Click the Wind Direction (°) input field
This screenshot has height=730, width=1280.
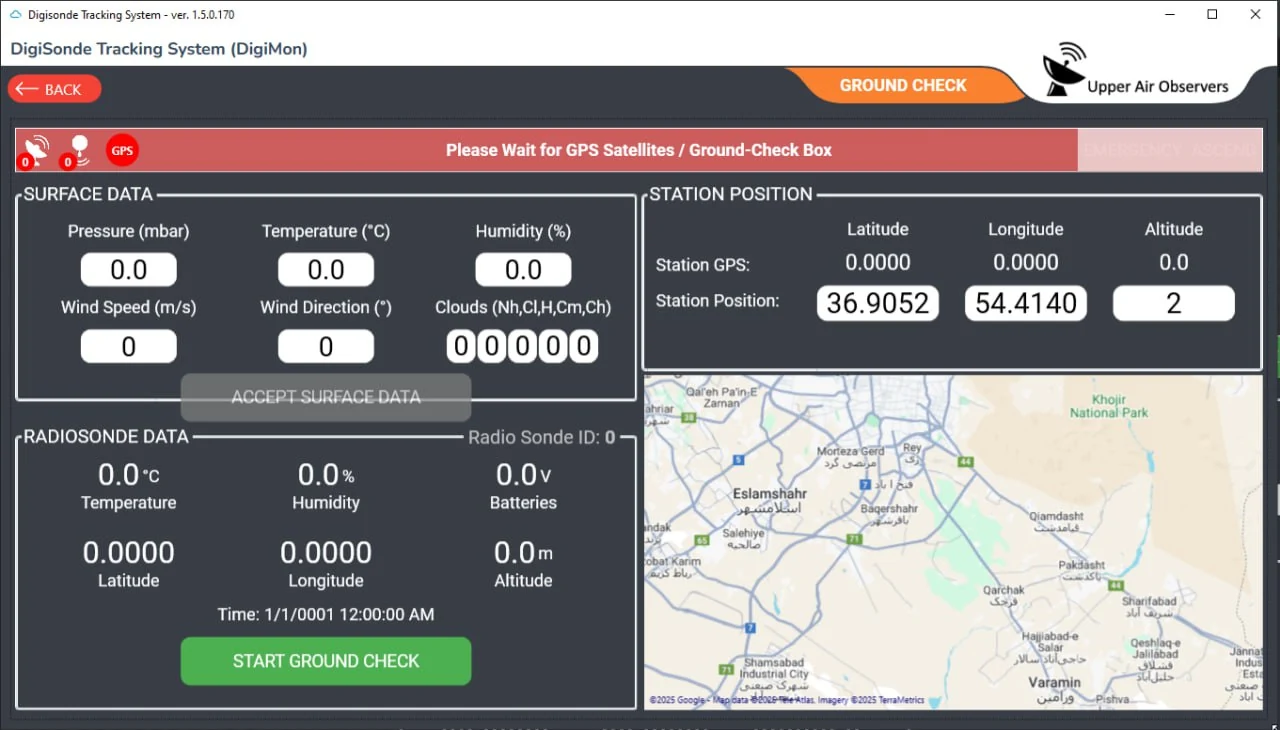pyautogui.click(x=326, y=347)
